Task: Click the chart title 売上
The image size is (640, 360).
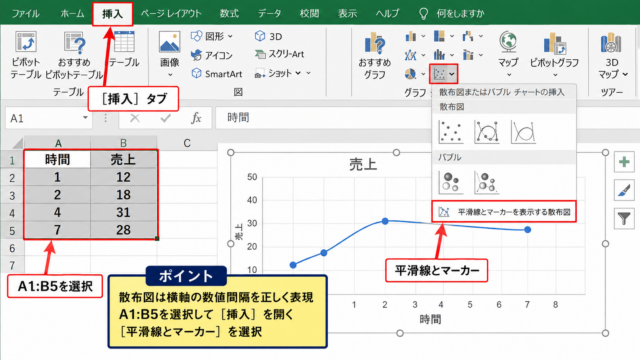Action: (x=363, y=164)
